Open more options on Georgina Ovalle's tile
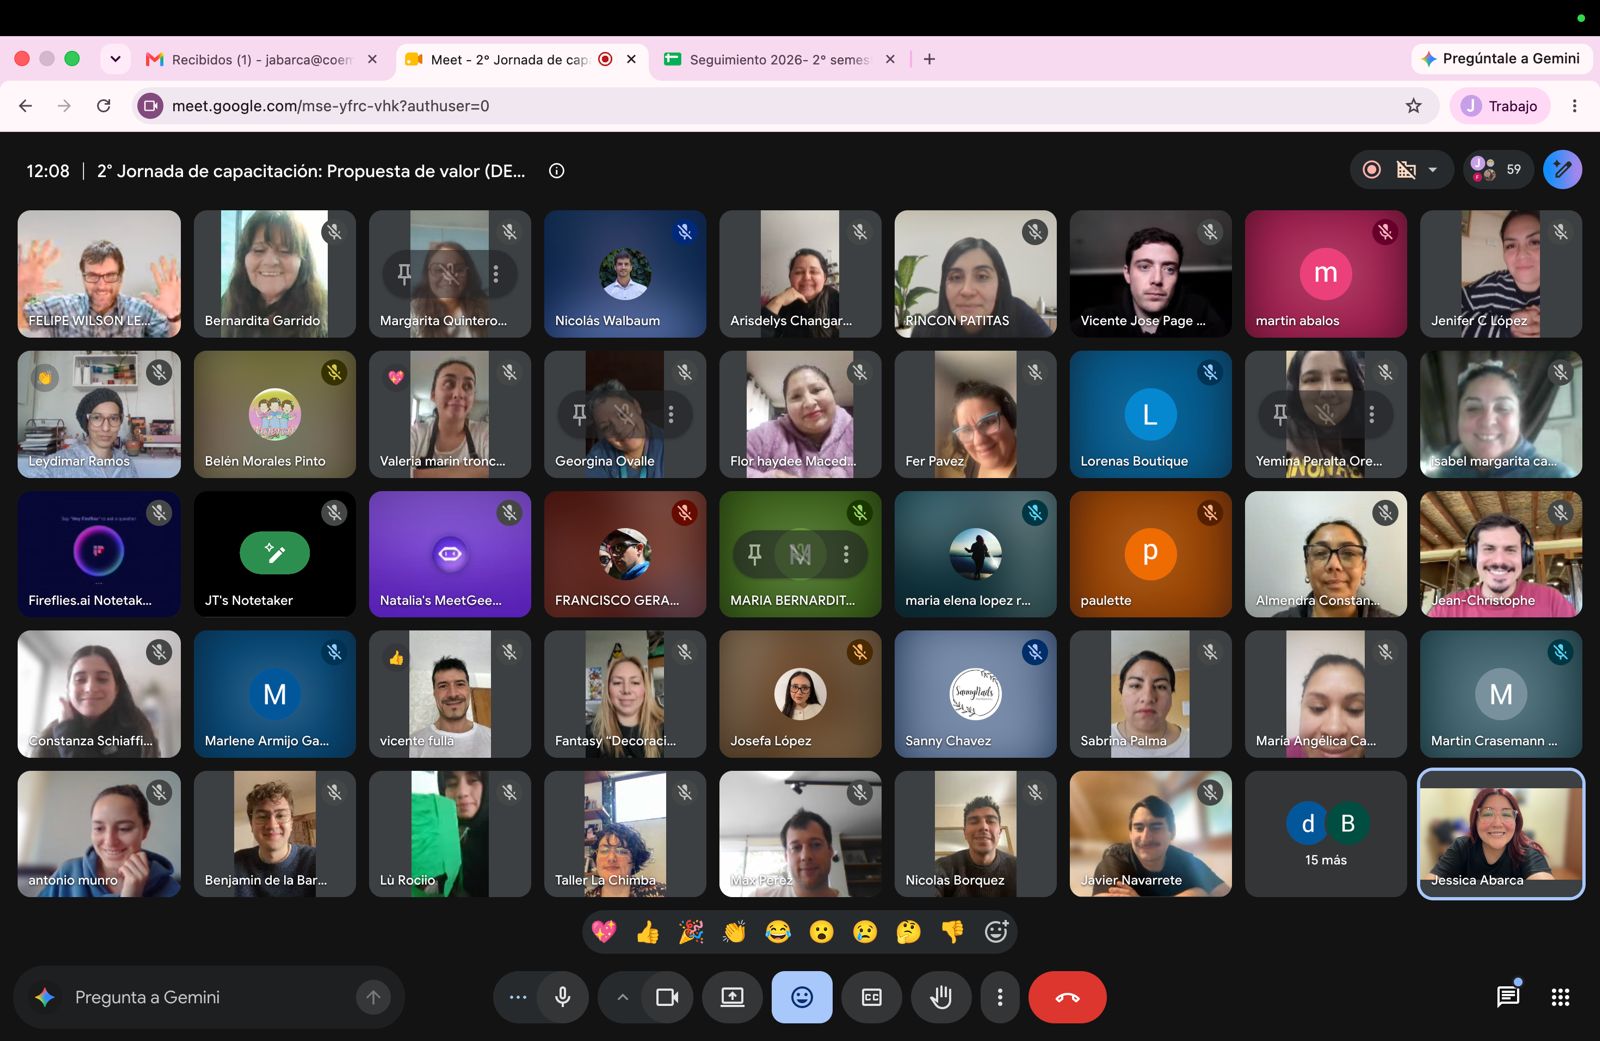Image resolution: width=1600 pixels, height=1041 pixels. 671,414
